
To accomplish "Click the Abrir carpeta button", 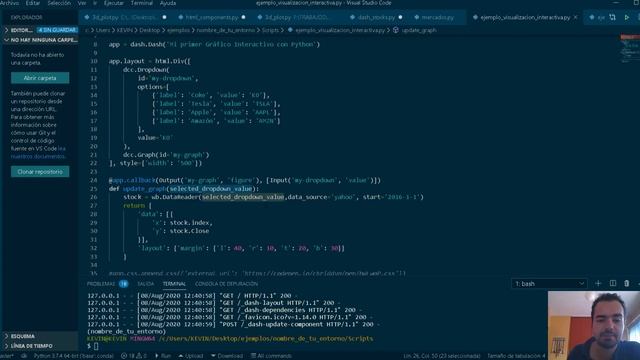I will click(40, 78).
